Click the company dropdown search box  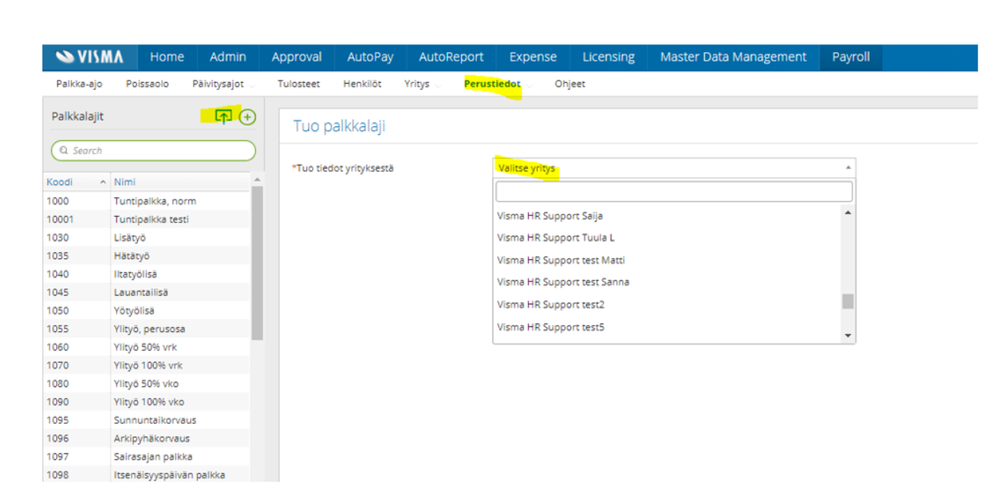[674, 192]
